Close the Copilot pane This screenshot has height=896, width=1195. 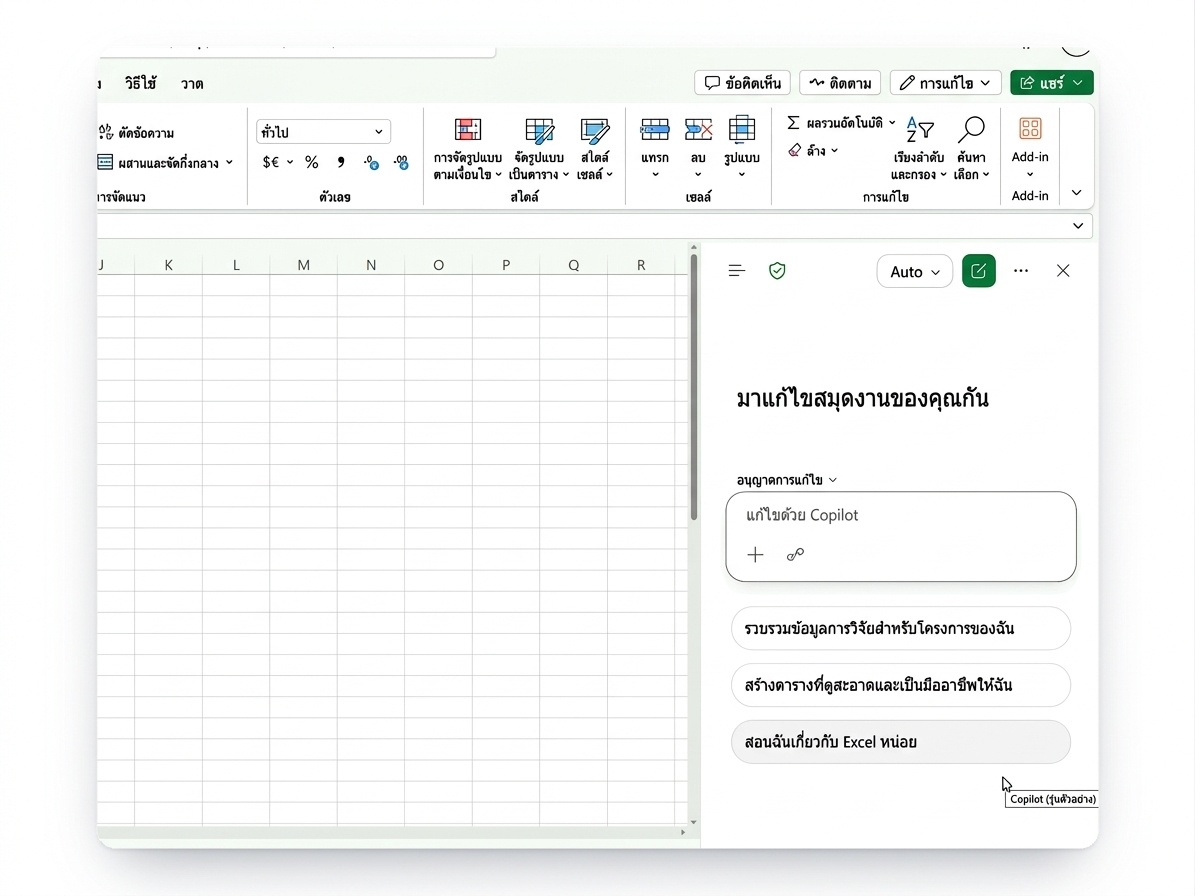(1063, 270)
